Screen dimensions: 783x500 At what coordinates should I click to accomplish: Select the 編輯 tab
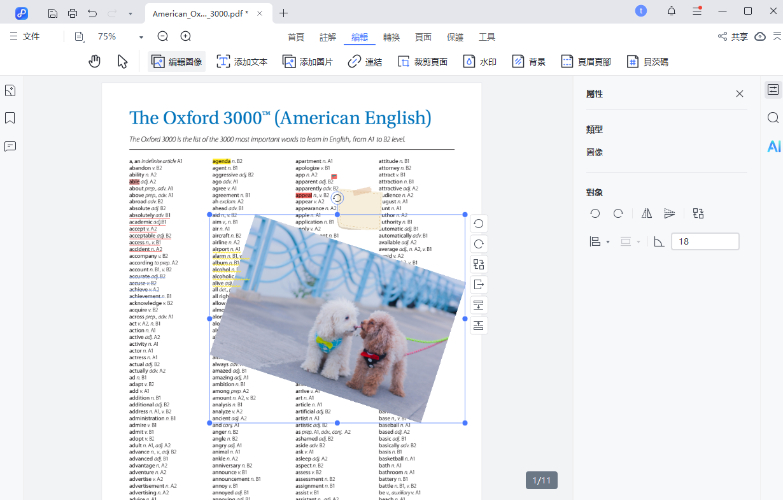pyautogui.click(x=360, y=37)
